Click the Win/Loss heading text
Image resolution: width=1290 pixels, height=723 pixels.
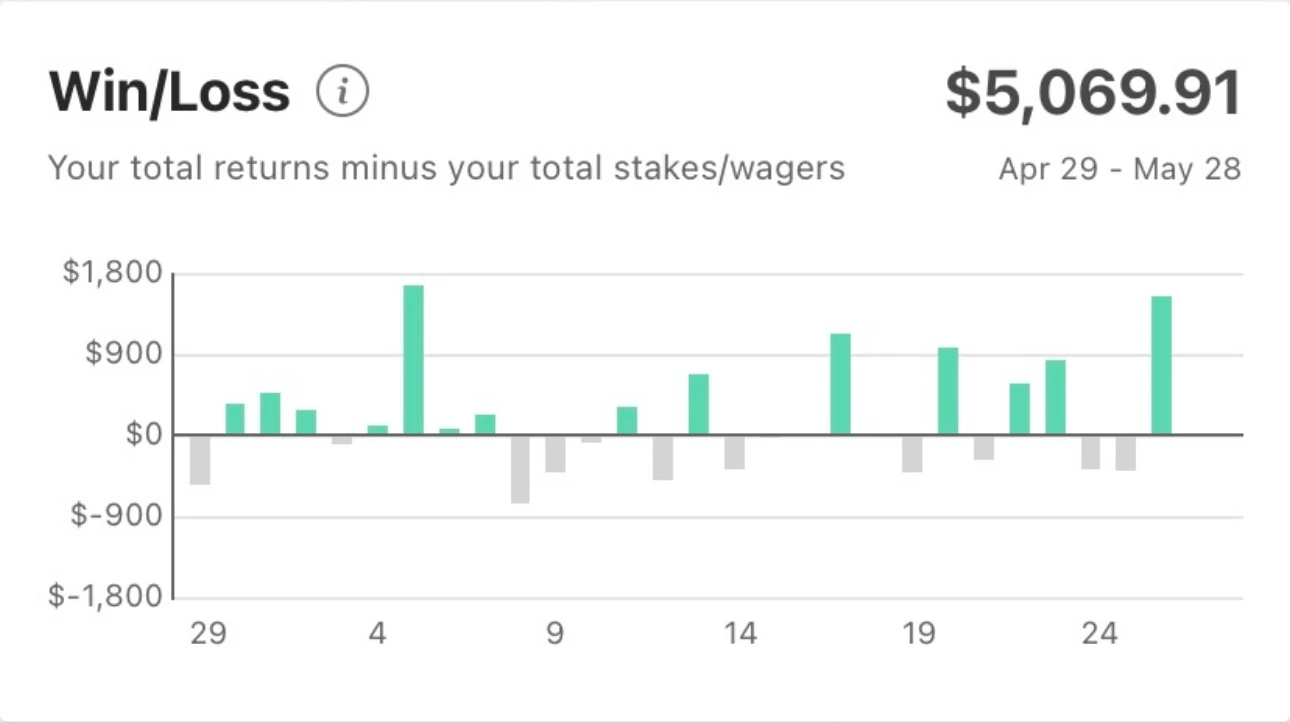point(169,93)
